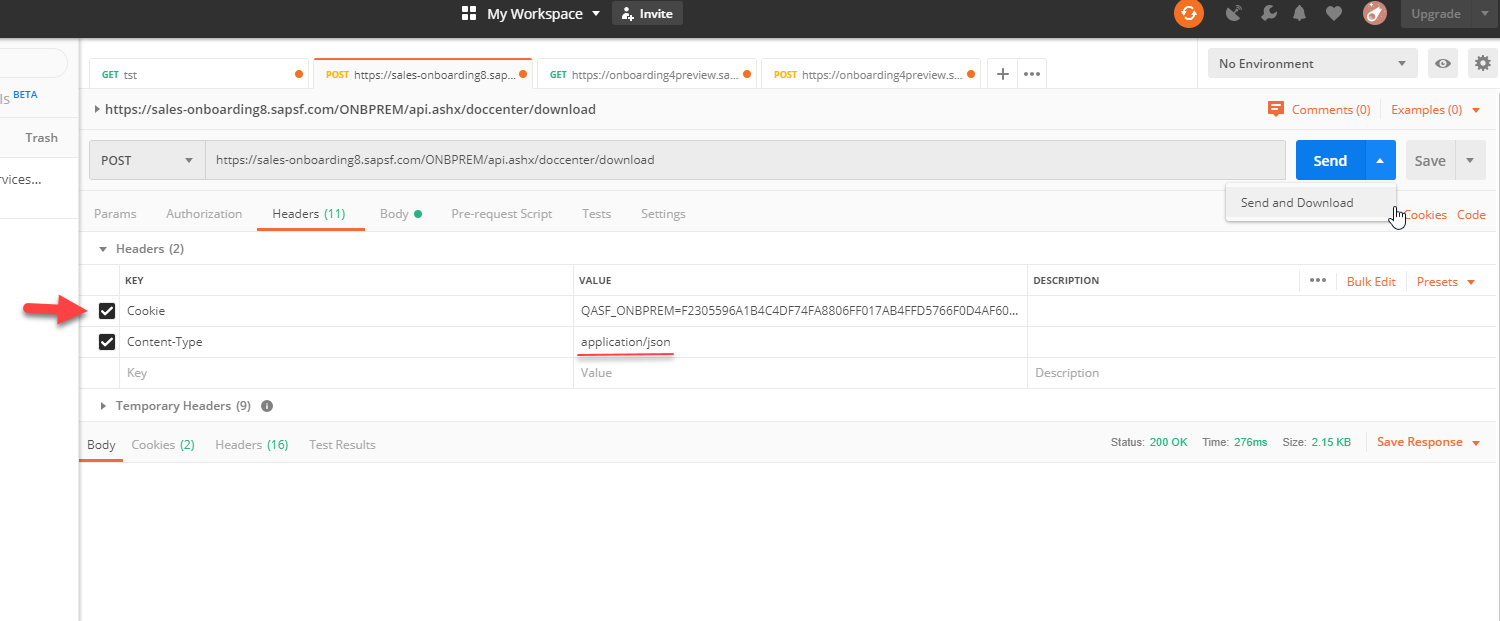This screenshot has height=621, width=1500.
Task: Click the application/json value cell
Action: (x=800, y=342)
